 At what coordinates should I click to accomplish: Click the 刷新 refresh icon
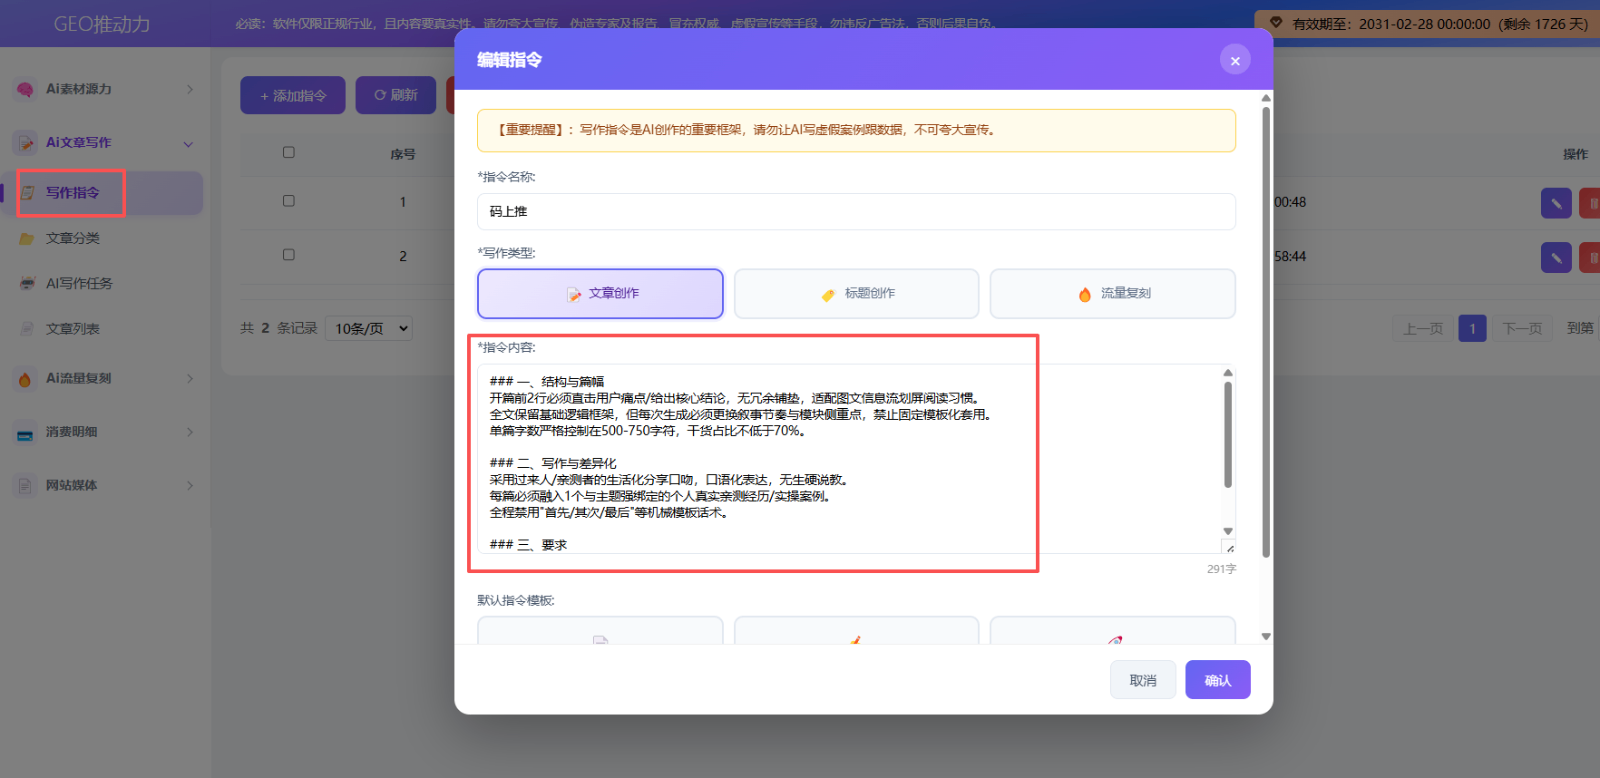click(380, 95)
